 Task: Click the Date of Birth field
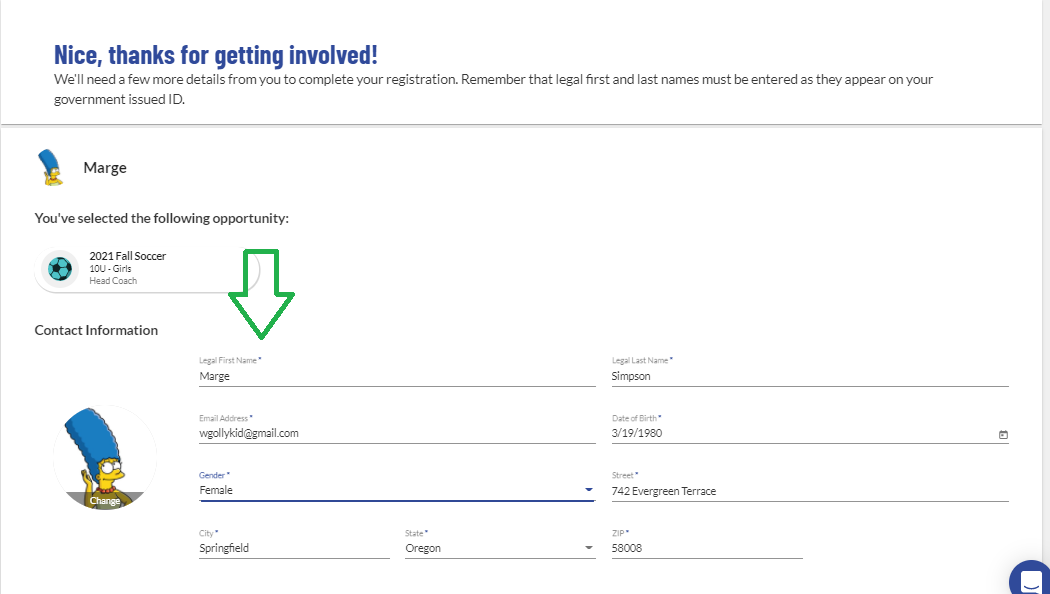[x=810, y=433]
